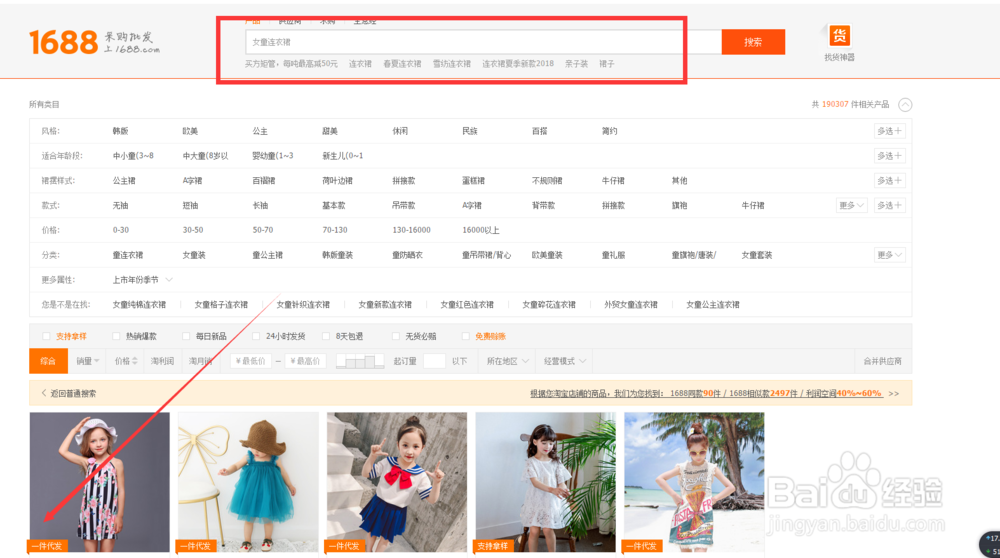The image size is (1000, 558).
Task: Choose 旗袍 in the 款式 row
Action: [679, 205]
